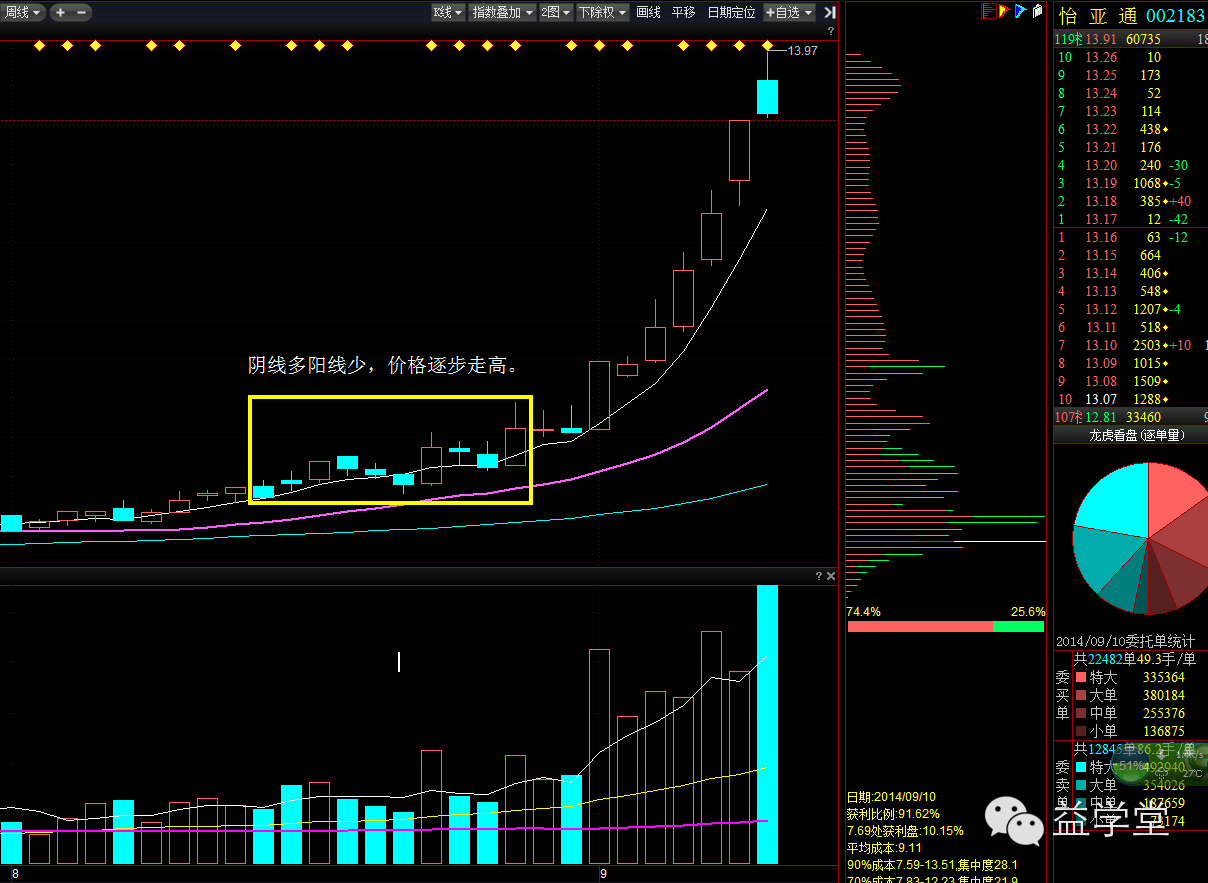Click the tallest cyan volume bar
The width and height of the screenshot is (1208, 883).
[767, 725]
